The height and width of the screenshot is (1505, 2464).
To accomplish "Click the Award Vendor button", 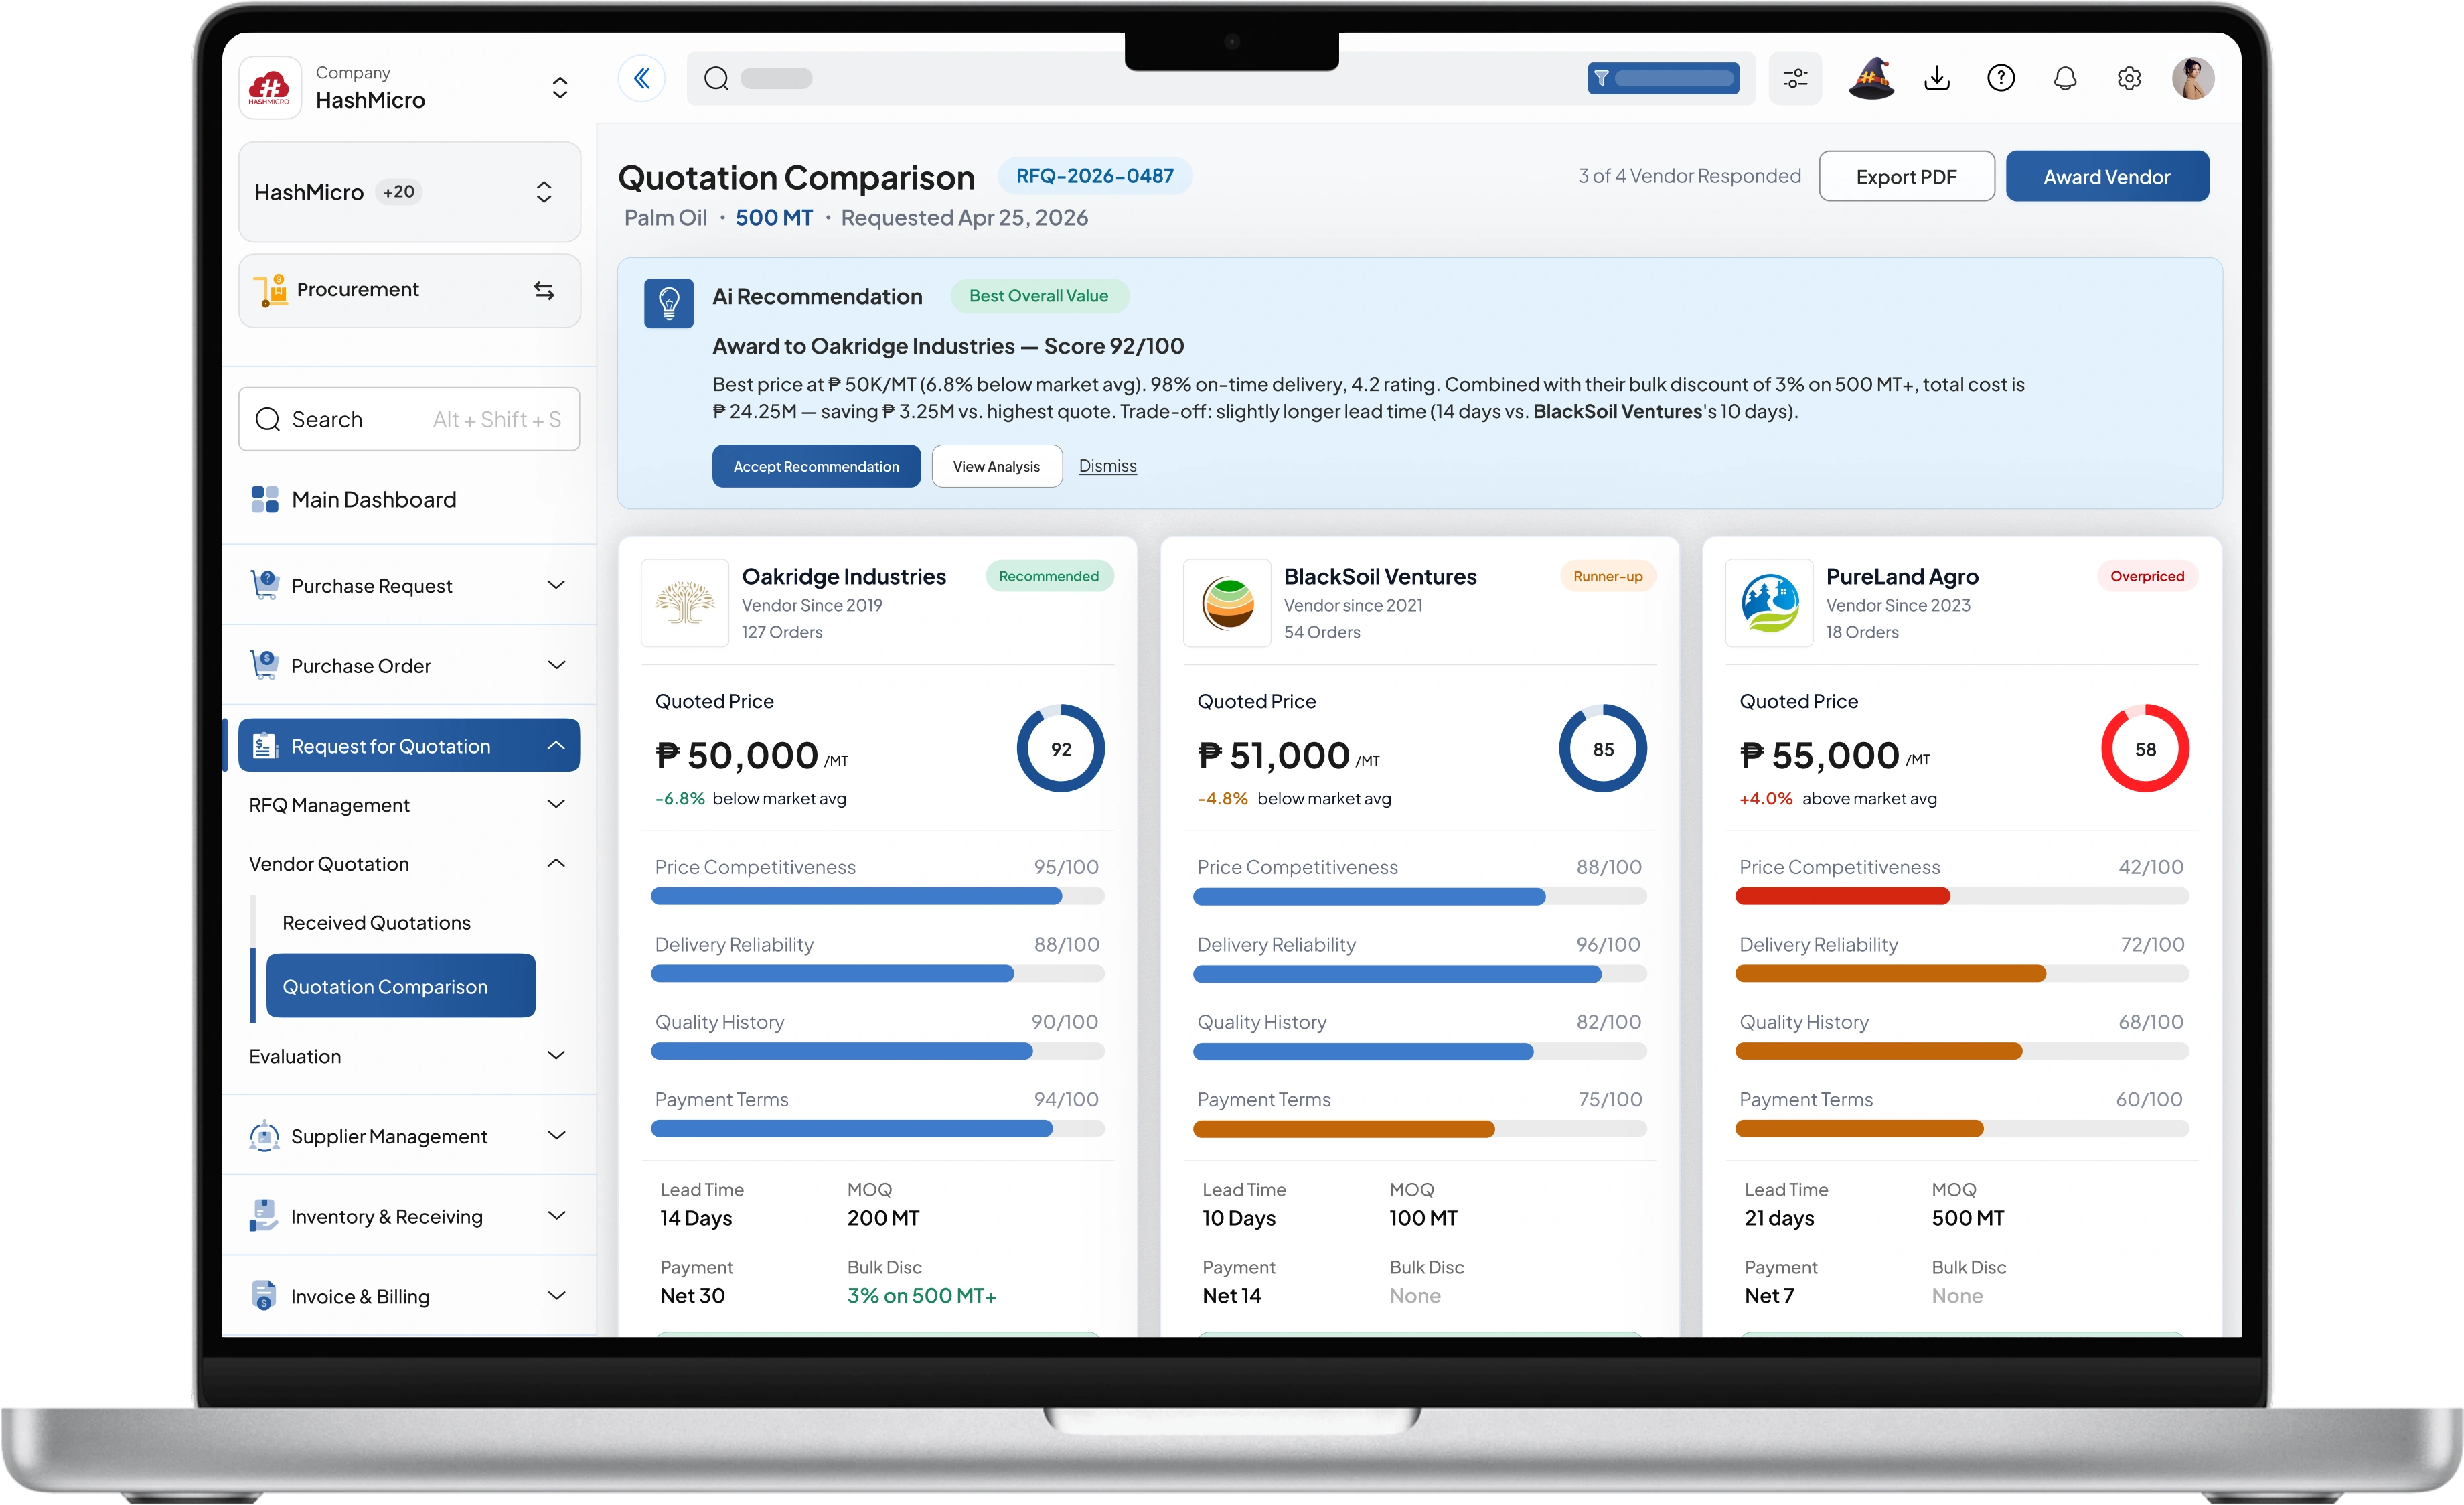I will tap(2107, 176).
